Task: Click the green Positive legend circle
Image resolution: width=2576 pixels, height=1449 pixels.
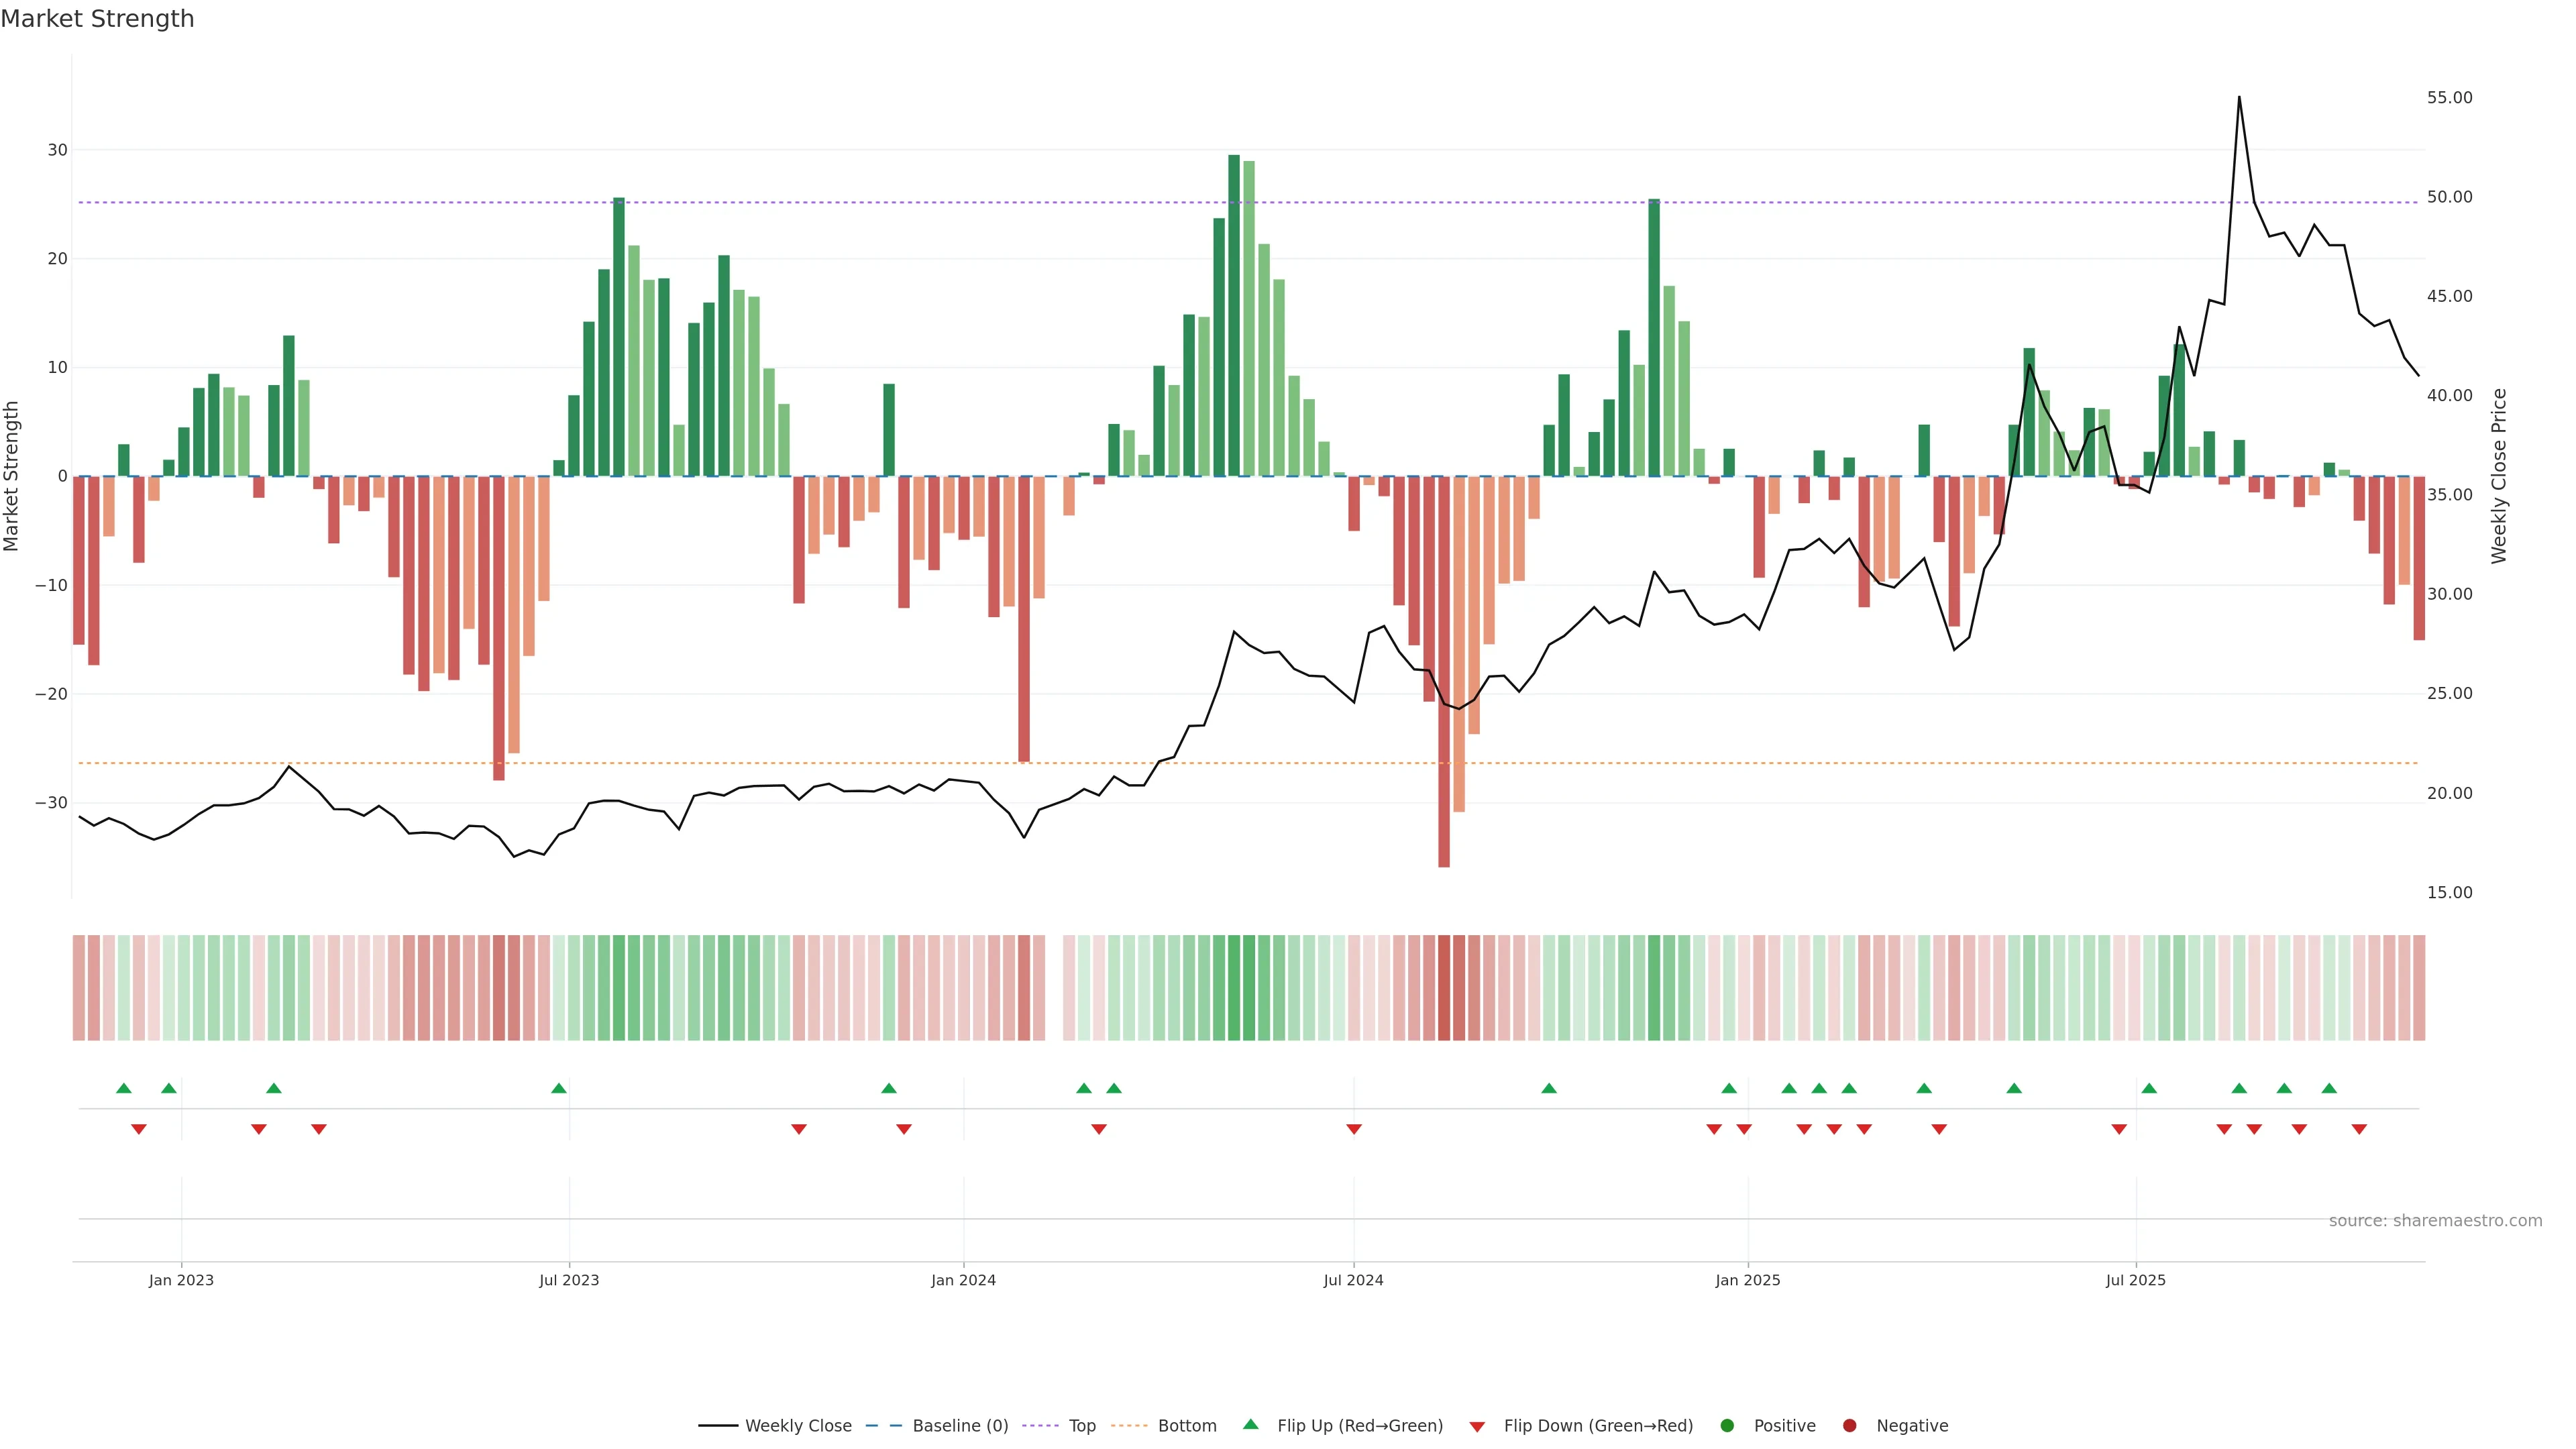Action: click(1727, 1426)
